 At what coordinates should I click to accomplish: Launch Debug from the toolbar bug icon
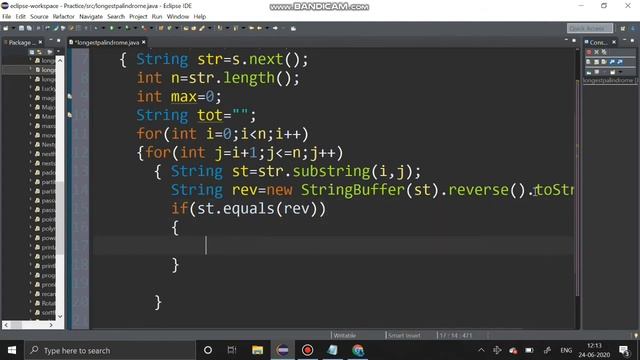(x=96, y=28)
